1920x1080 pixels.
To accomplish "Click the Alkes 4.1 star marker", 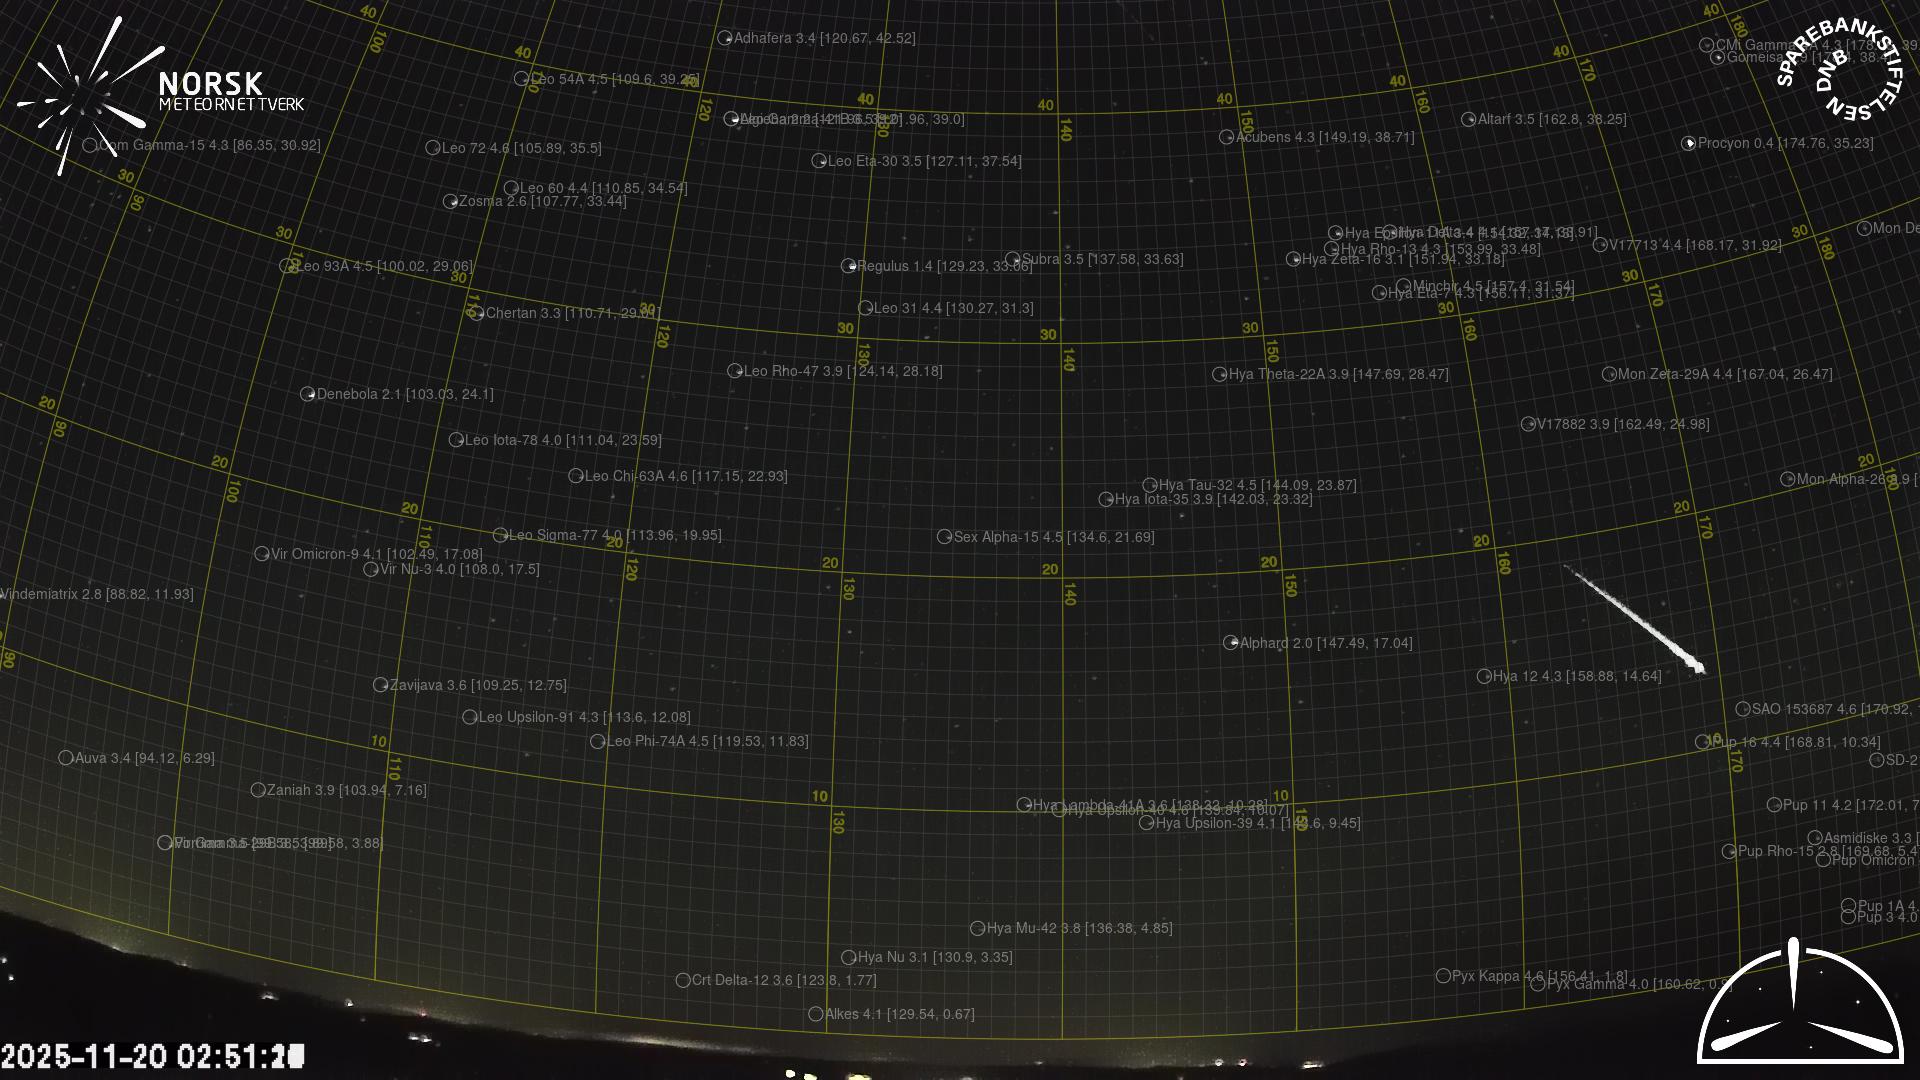I will [815, 1014].
